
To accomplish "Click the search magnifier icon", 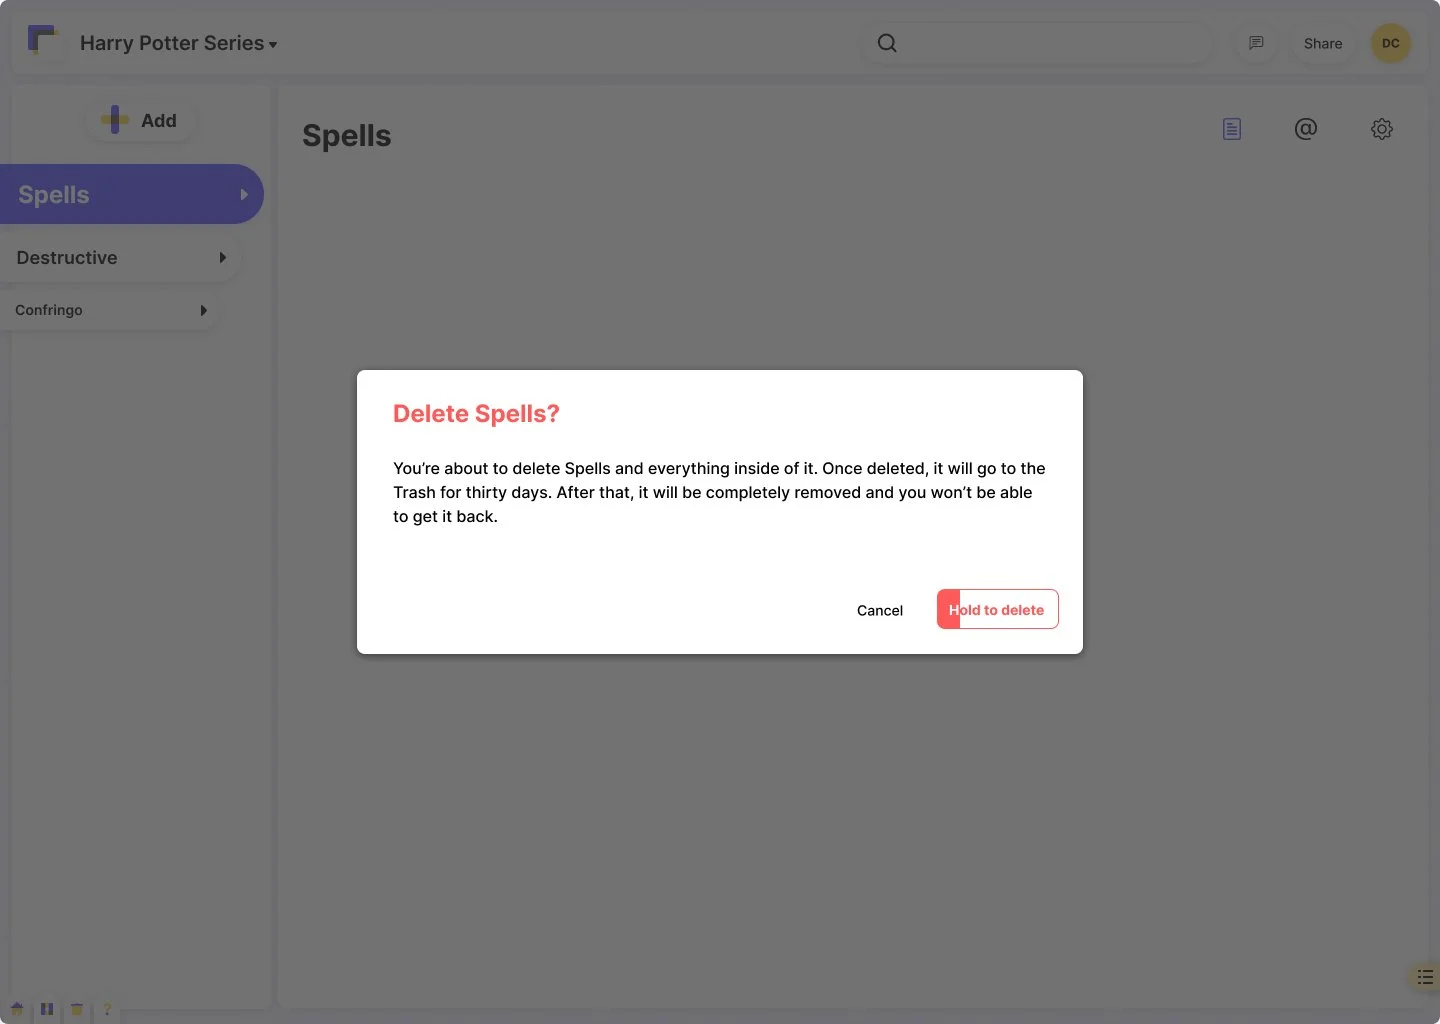I will point(887,43).
